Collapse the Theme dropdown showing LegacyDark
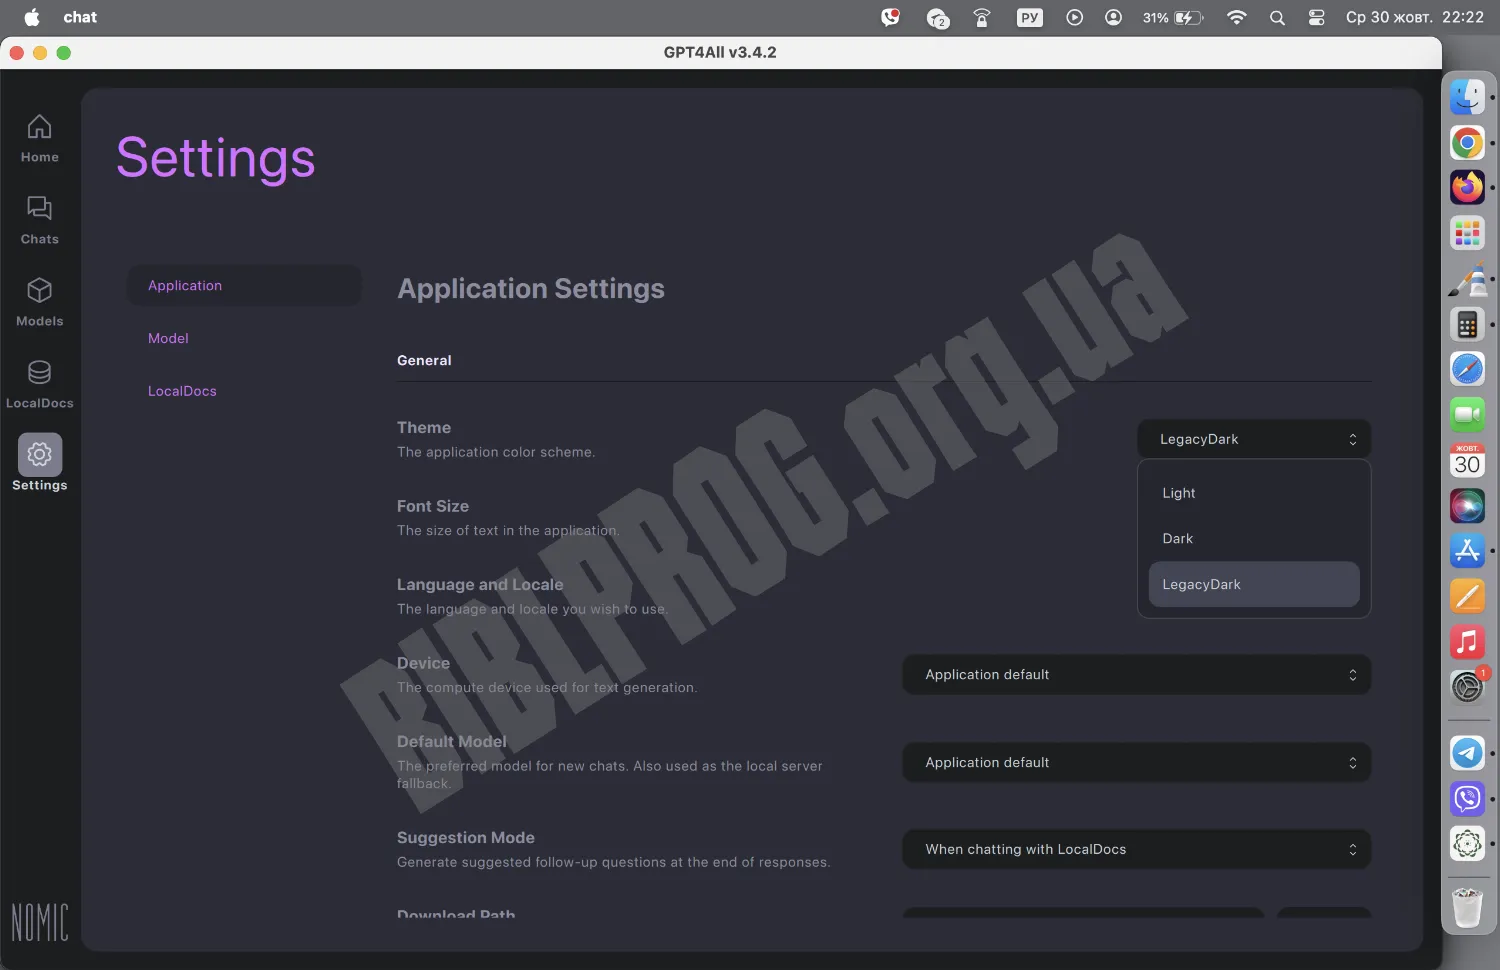Viewport: 1500px width, 970px height. click(x=1254, y=439)
